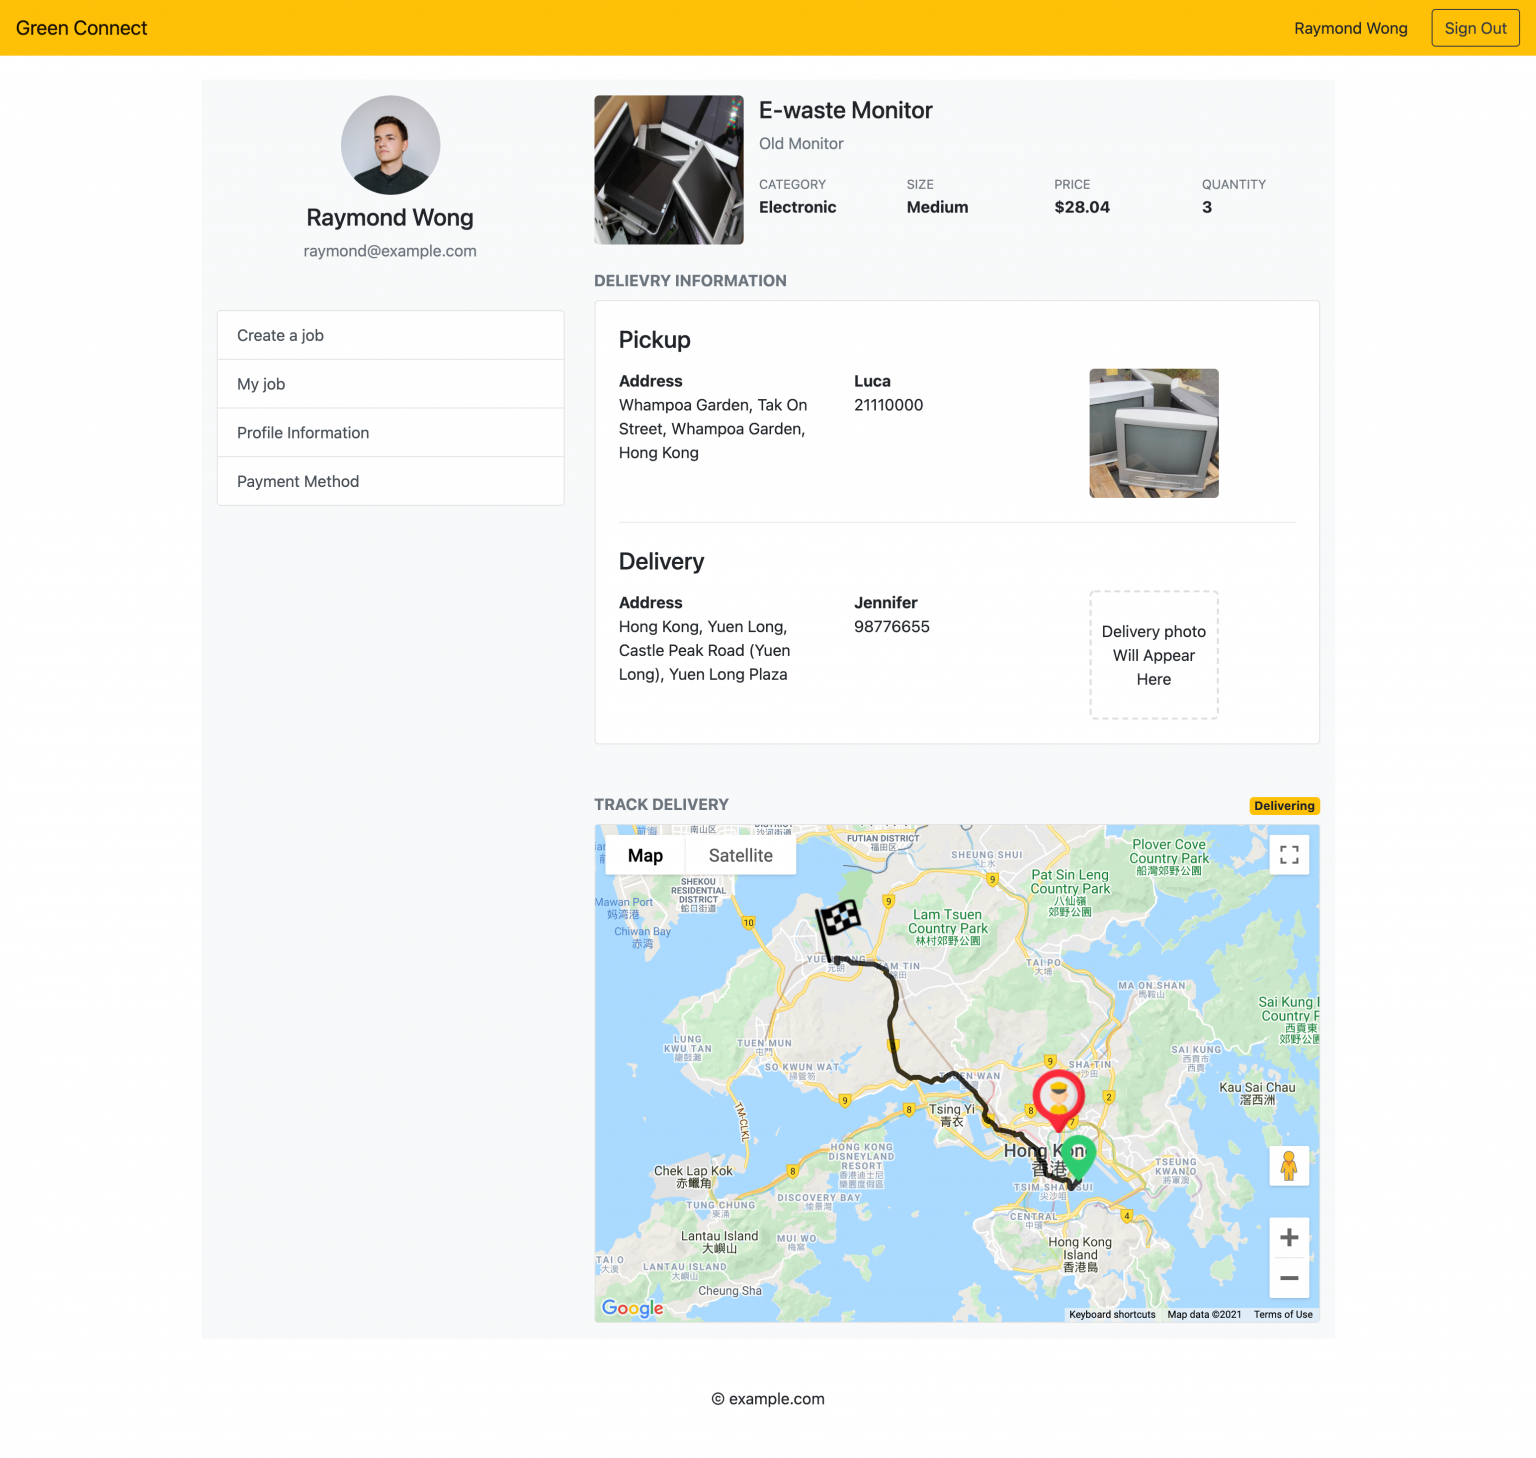
Task: Switch the map back to Map view
Action: (645, 855)
